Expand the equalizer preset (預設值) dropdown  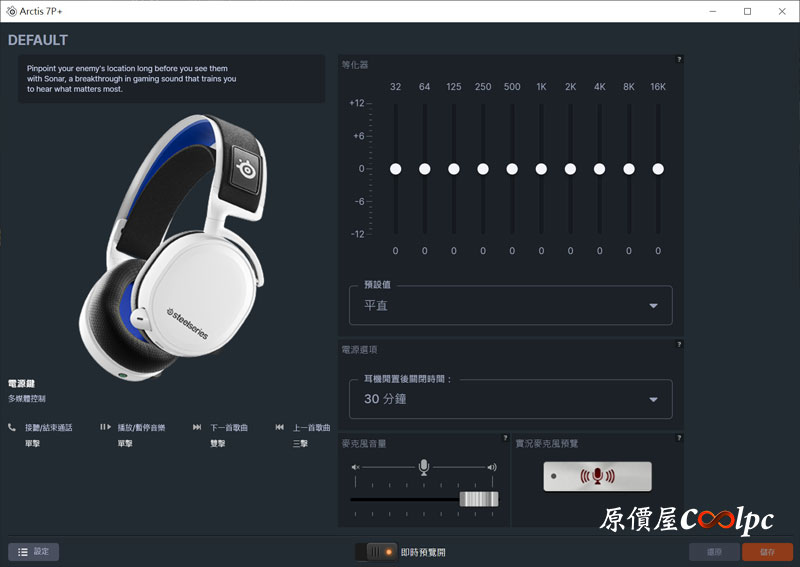point(510,305)
